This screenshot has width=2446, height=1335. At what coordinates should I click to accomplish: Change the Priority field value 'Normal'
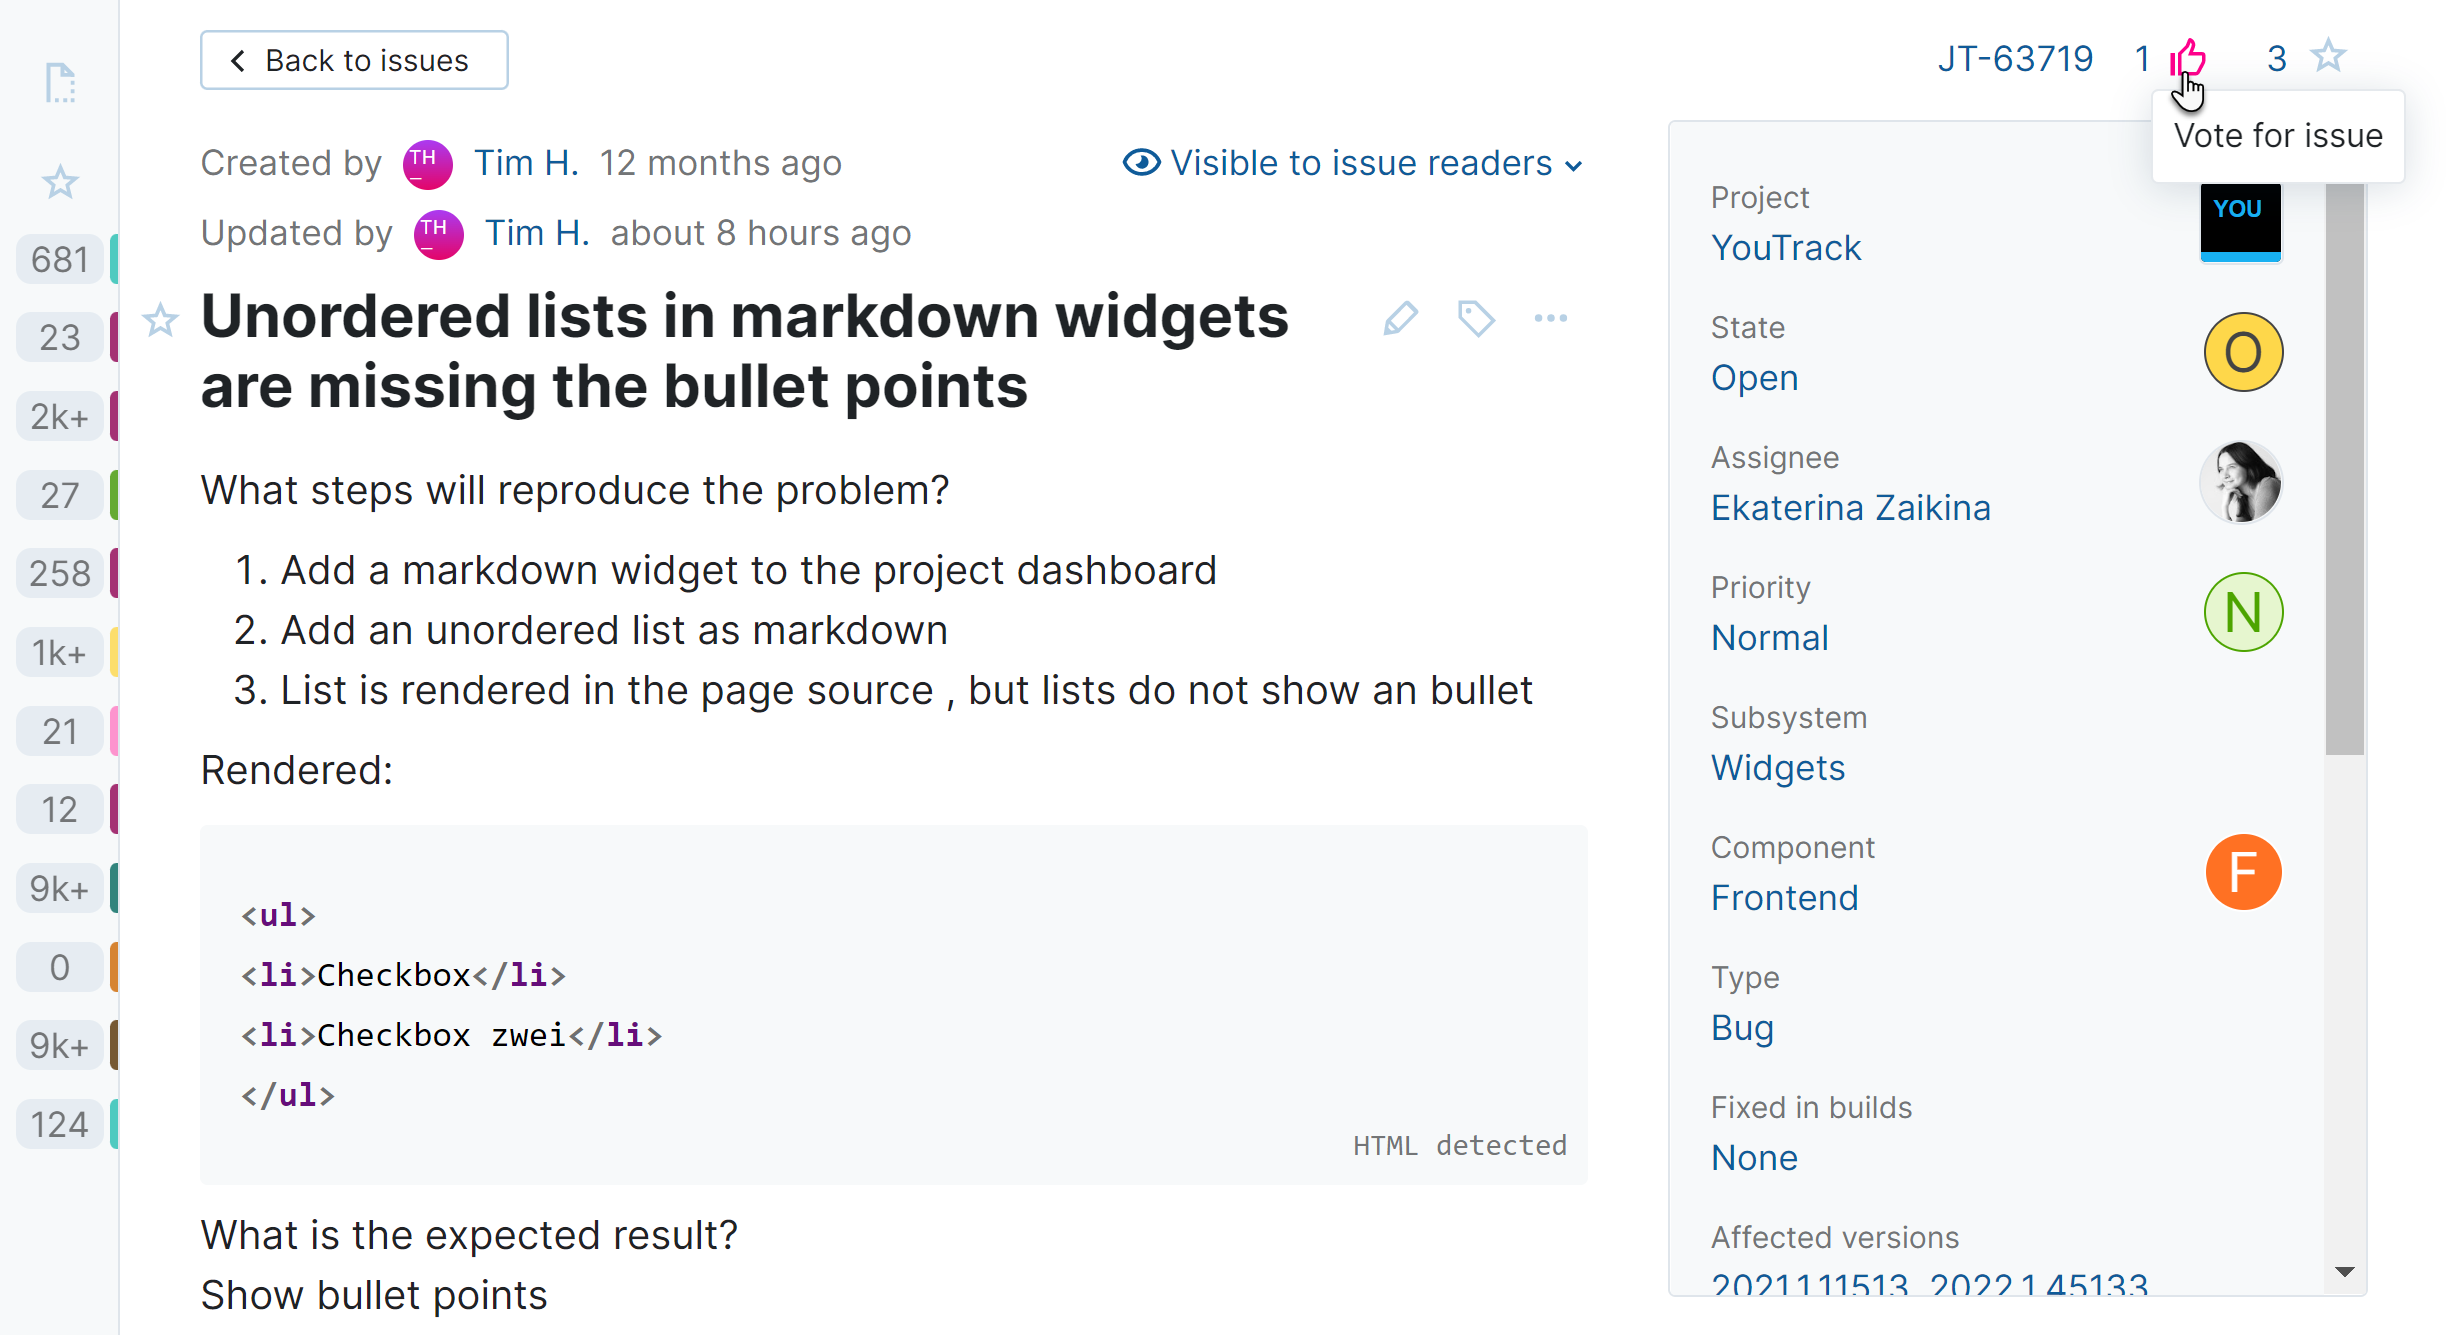[x=1769, y=638]
